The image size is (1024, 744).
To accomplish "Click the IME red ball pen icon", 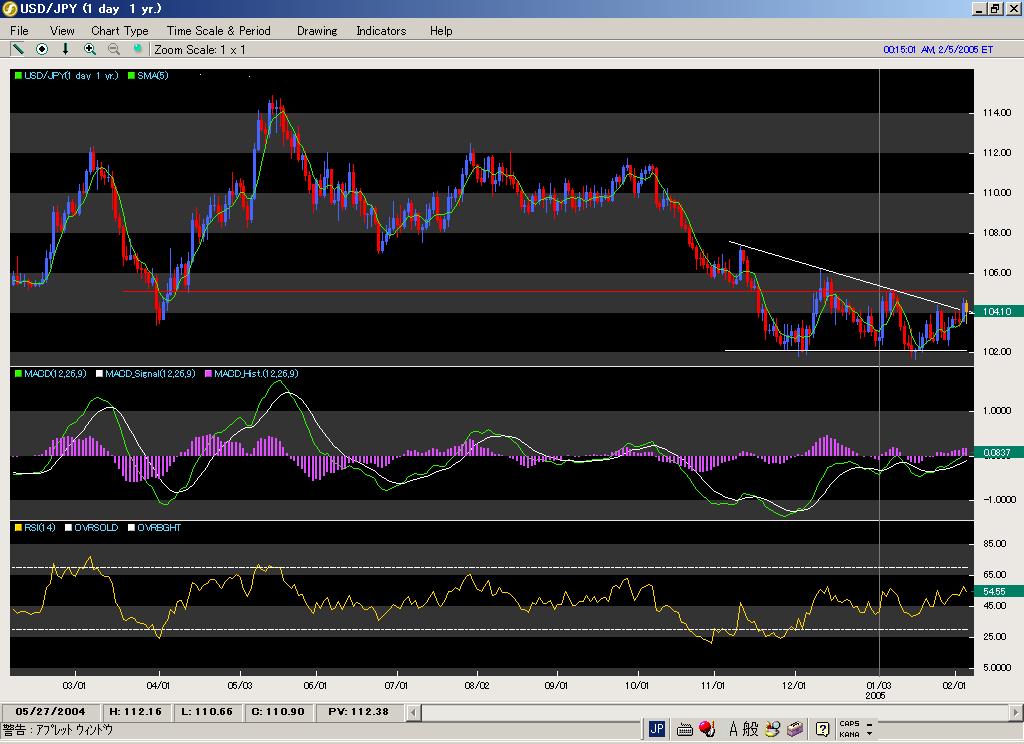I will point(707,728).
